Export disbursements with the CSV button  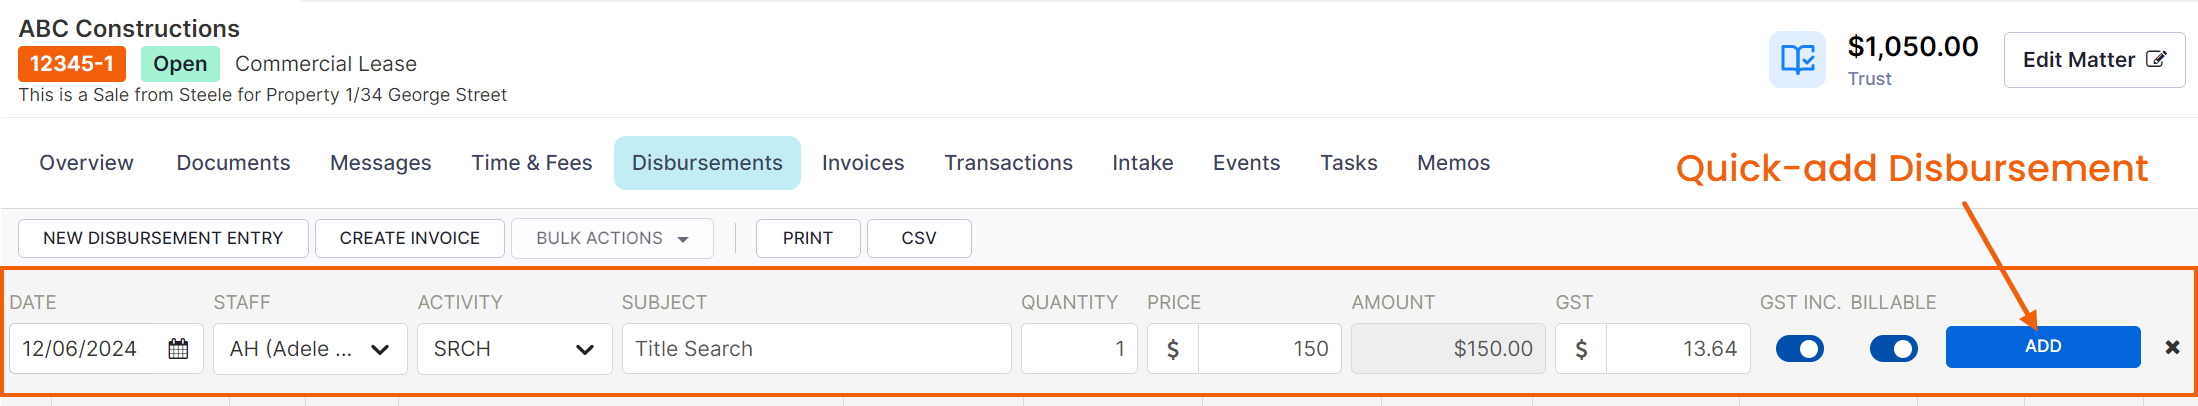919,238
